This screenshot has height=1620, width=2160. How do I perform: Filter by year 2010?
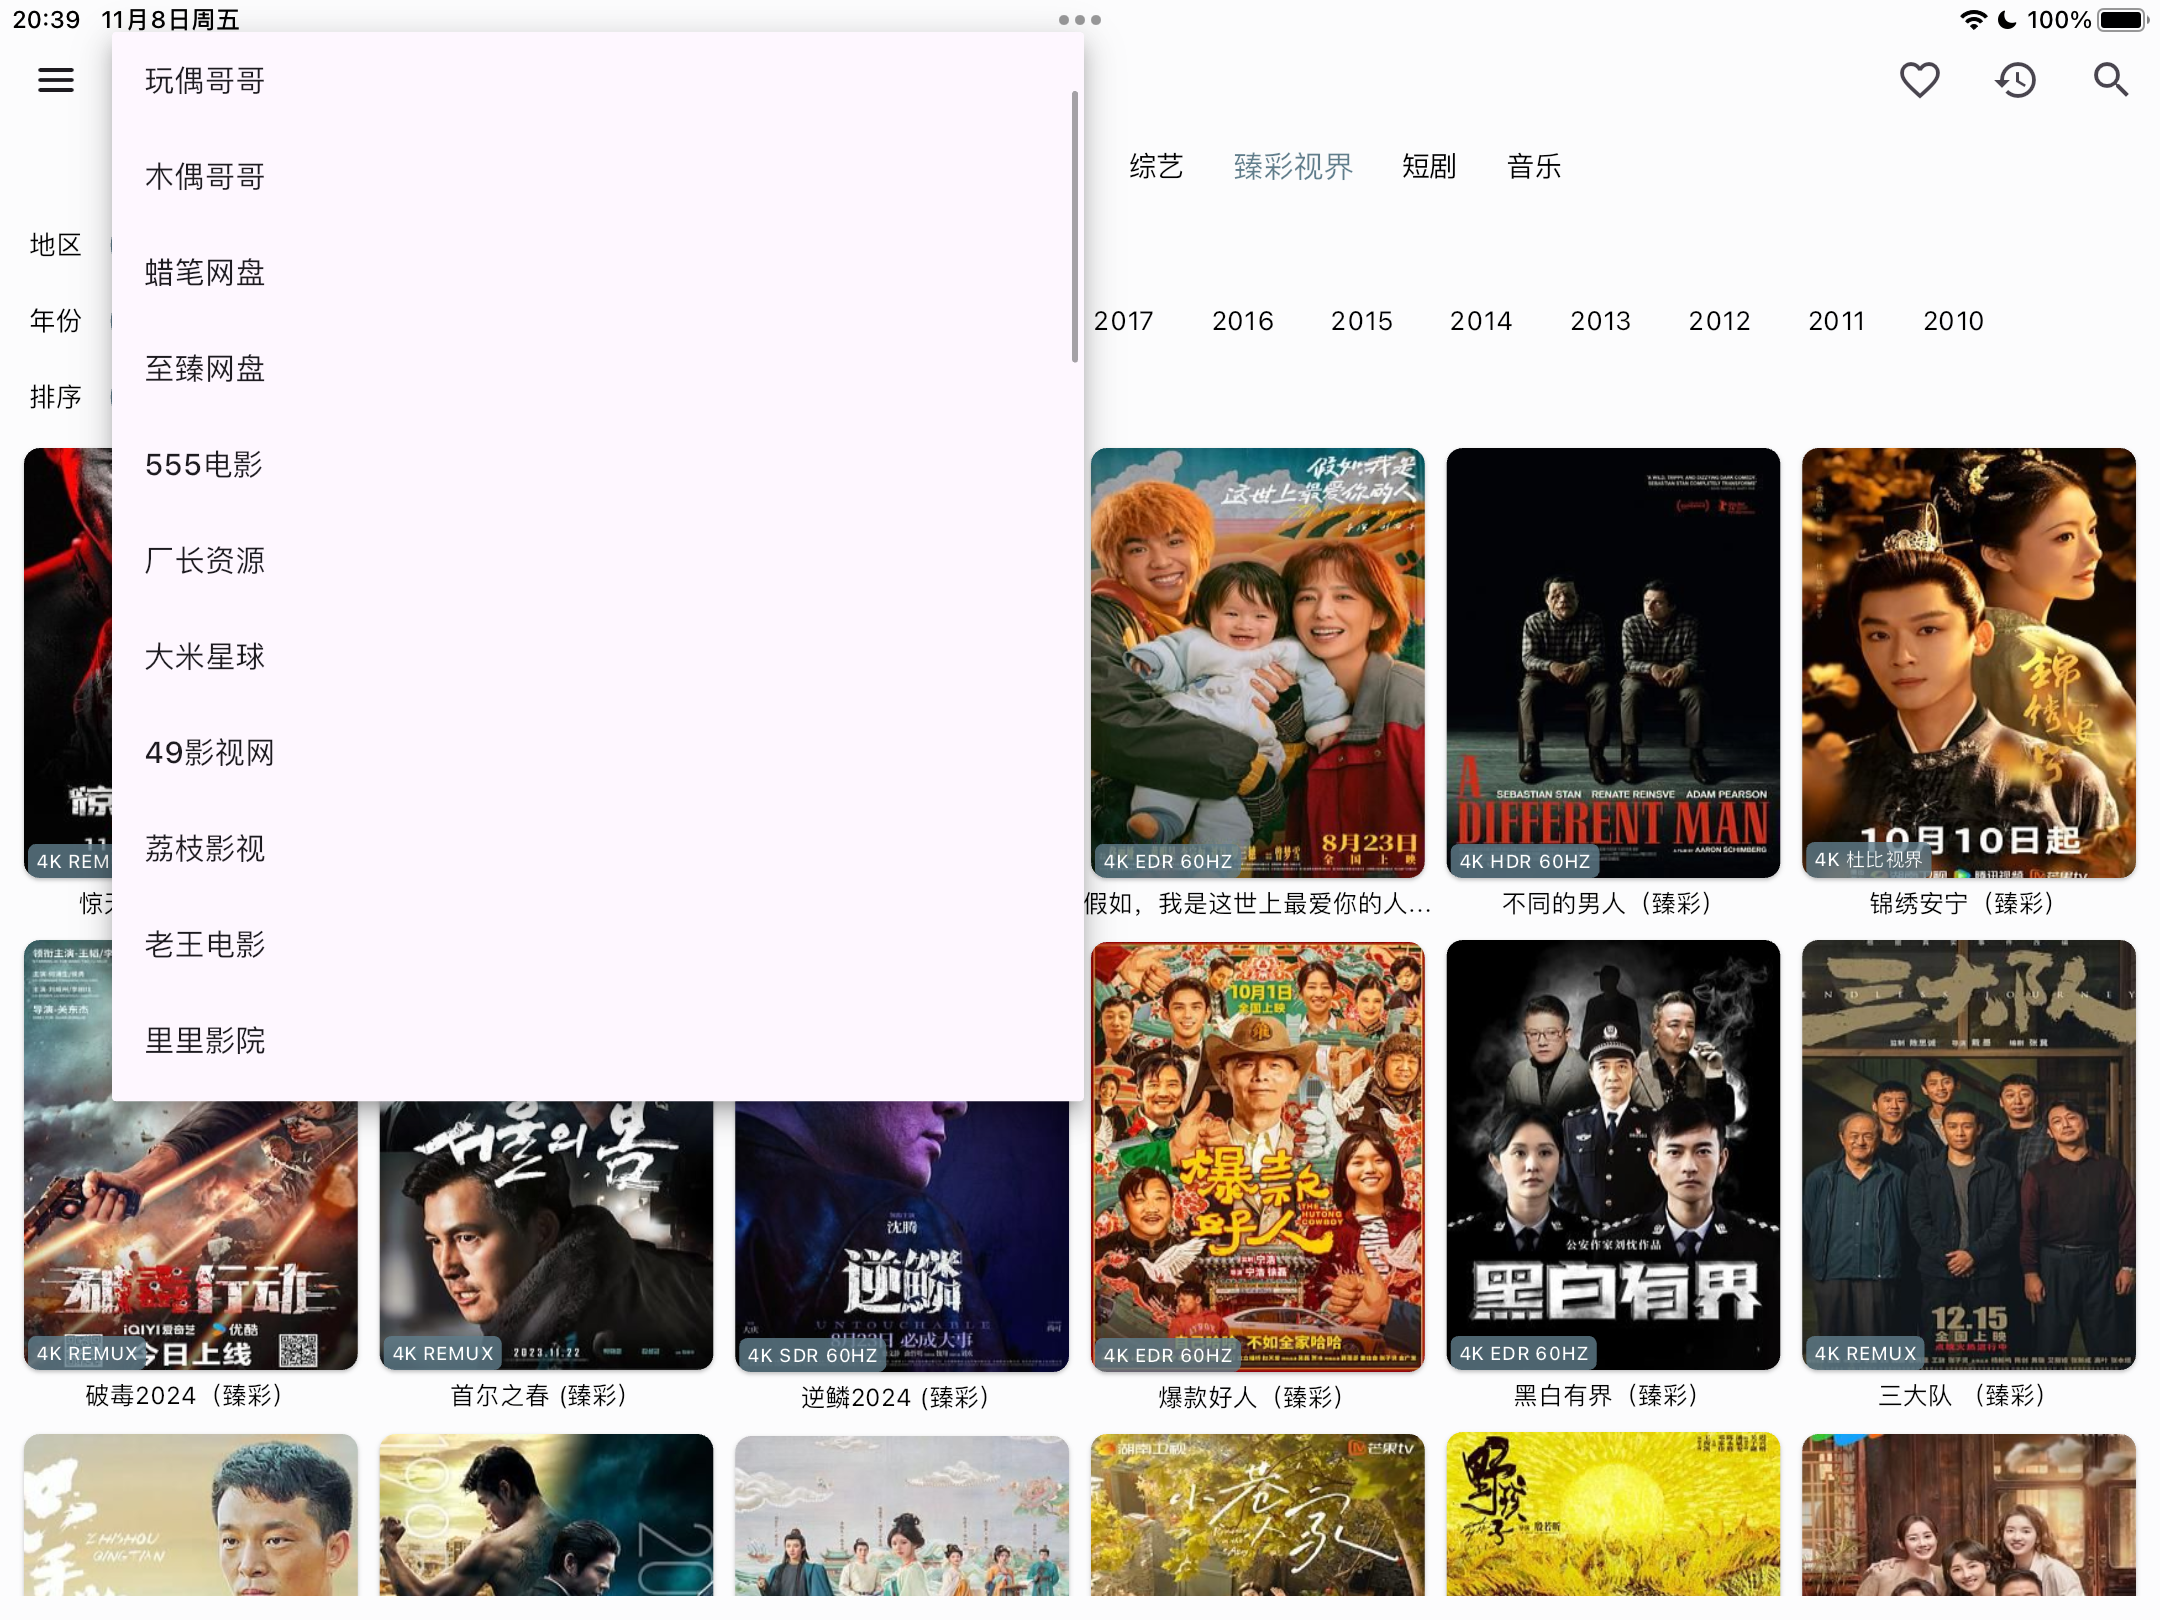(x=1954, y=321)
